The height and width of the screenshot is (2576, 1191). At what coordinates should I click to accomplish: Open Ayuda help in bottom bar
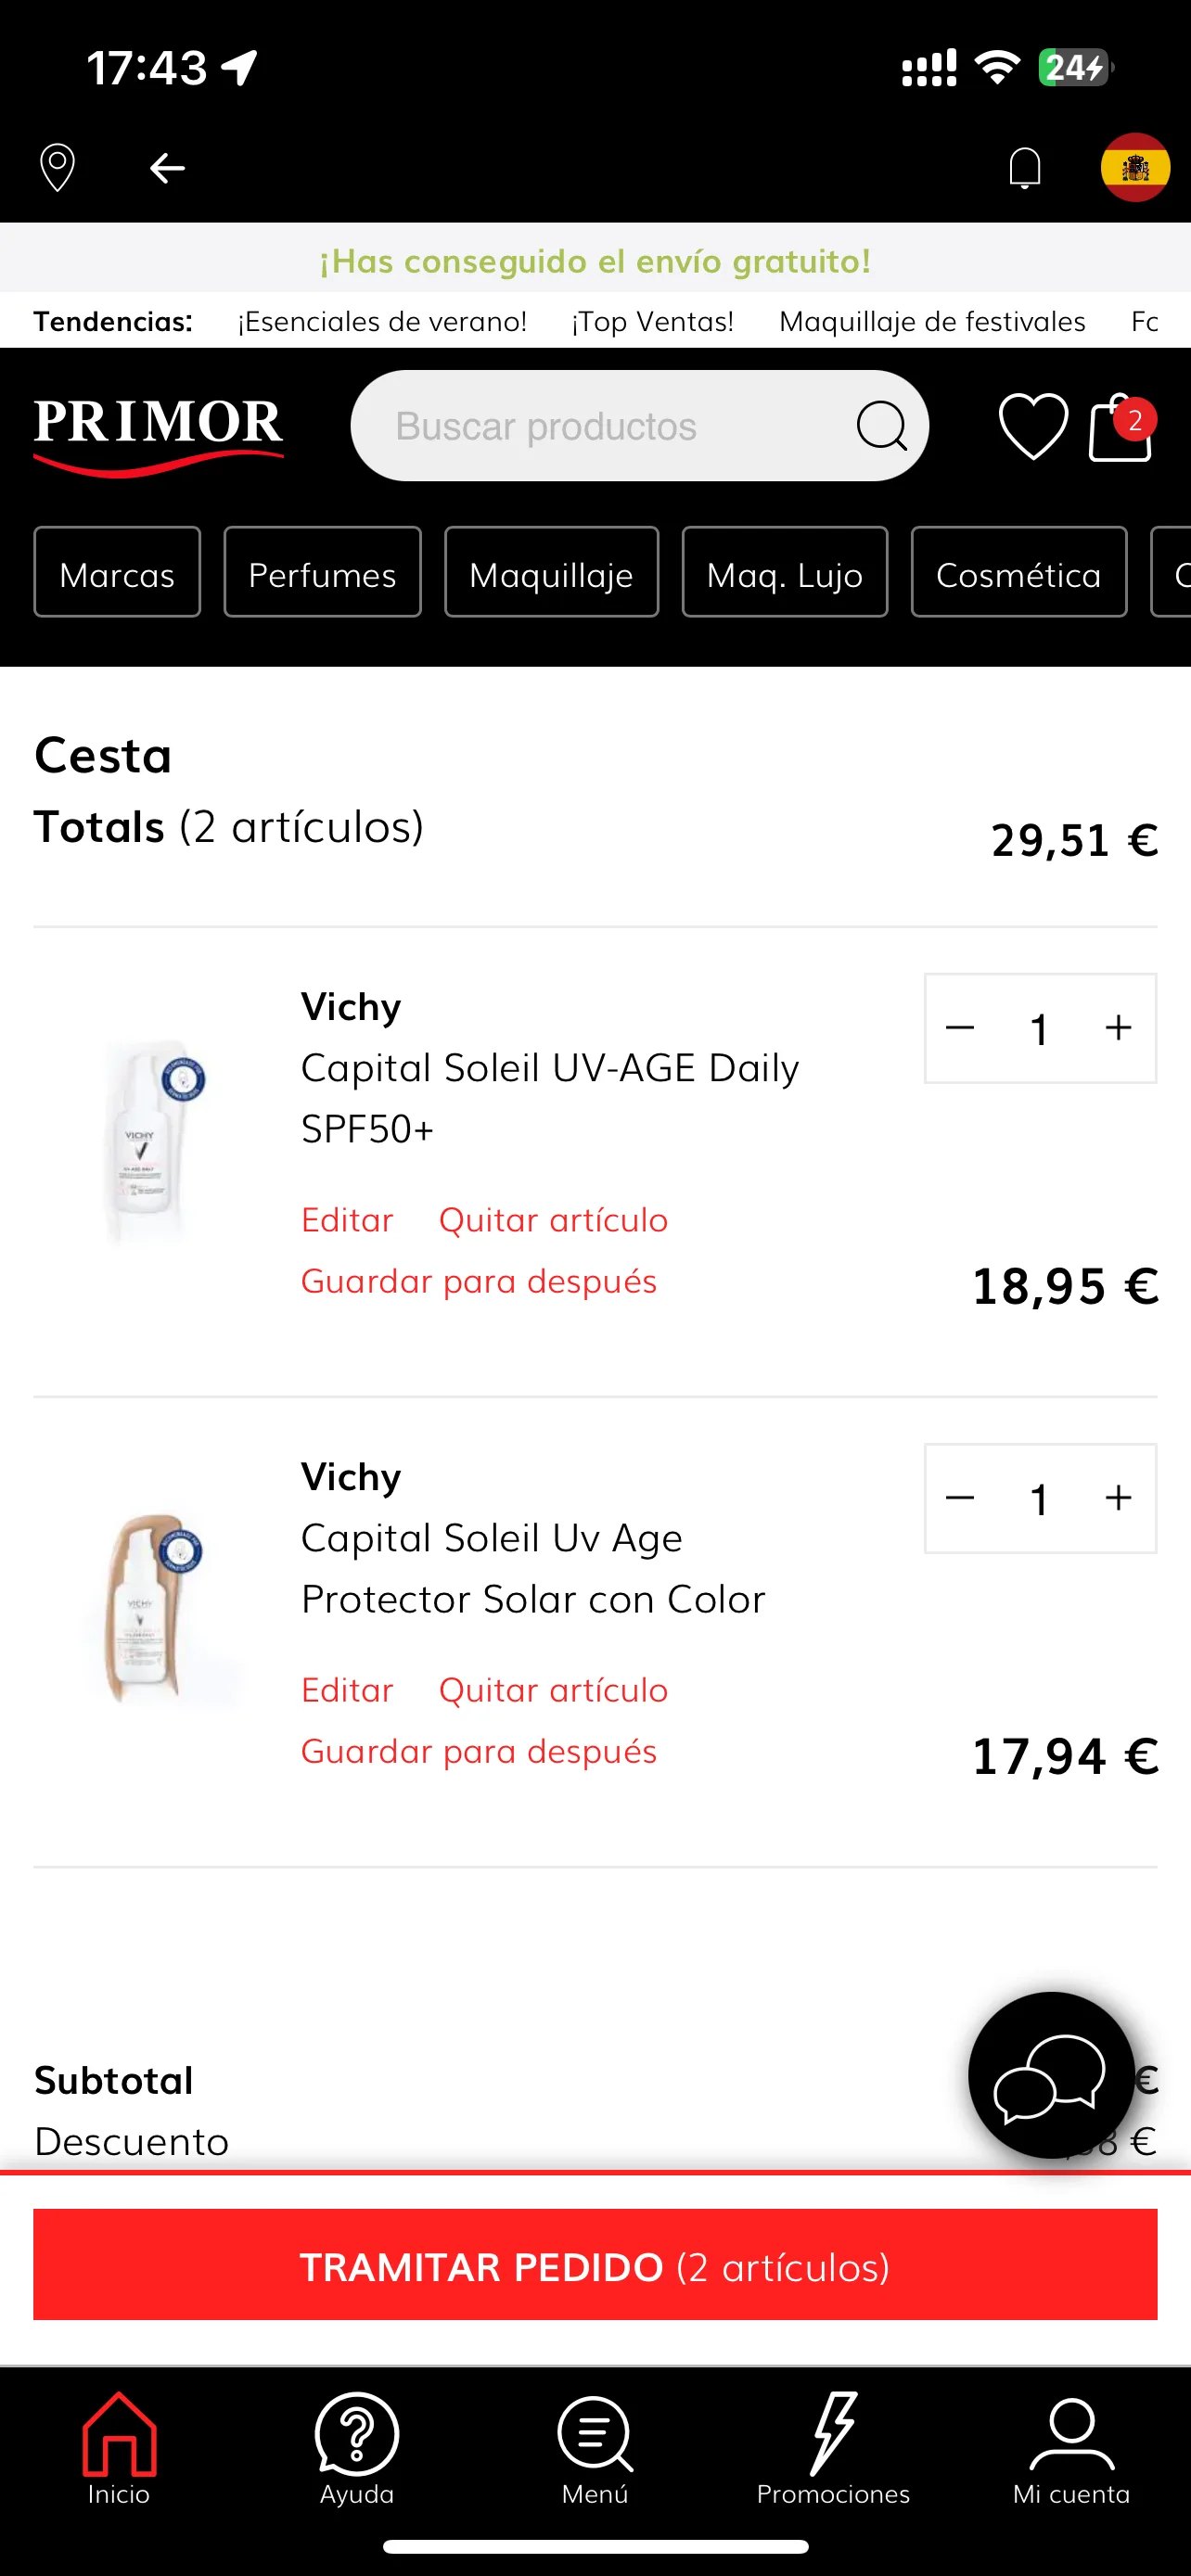(x=357, y=2449)
